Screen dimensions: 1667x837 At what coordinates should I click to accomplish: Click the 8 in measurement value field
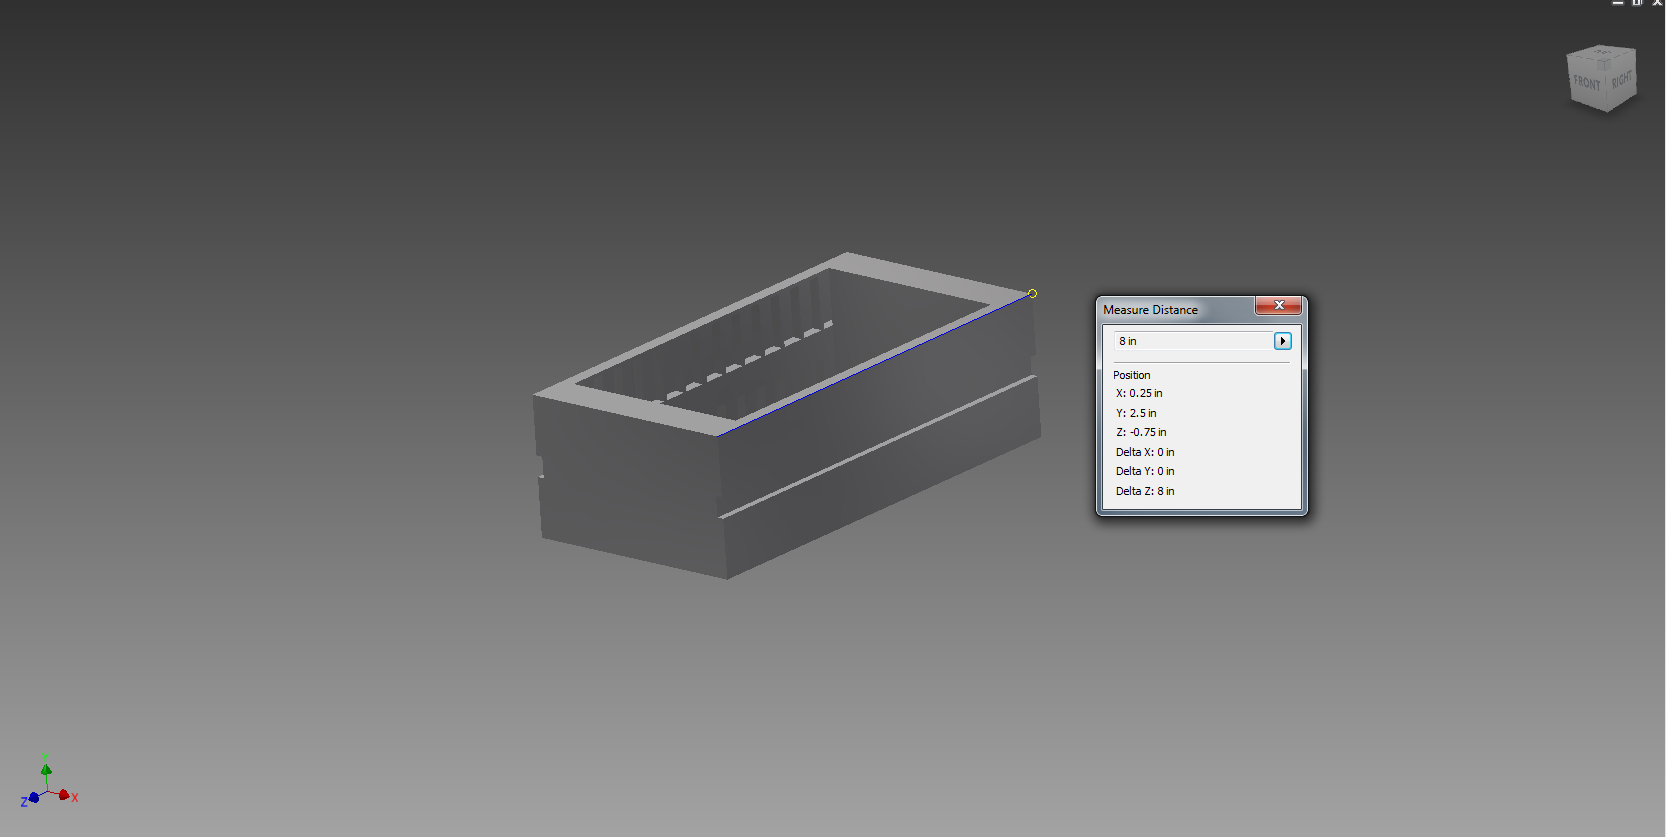(x=1193, y=341)
